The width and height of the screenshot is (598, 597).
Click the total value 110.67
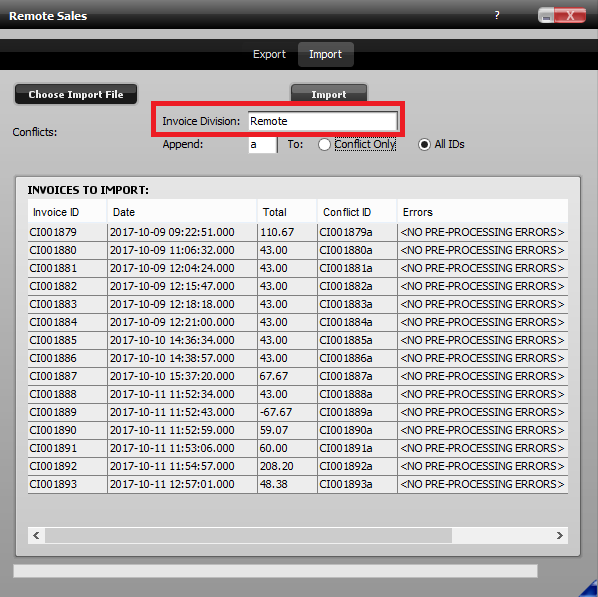(277, 232)
